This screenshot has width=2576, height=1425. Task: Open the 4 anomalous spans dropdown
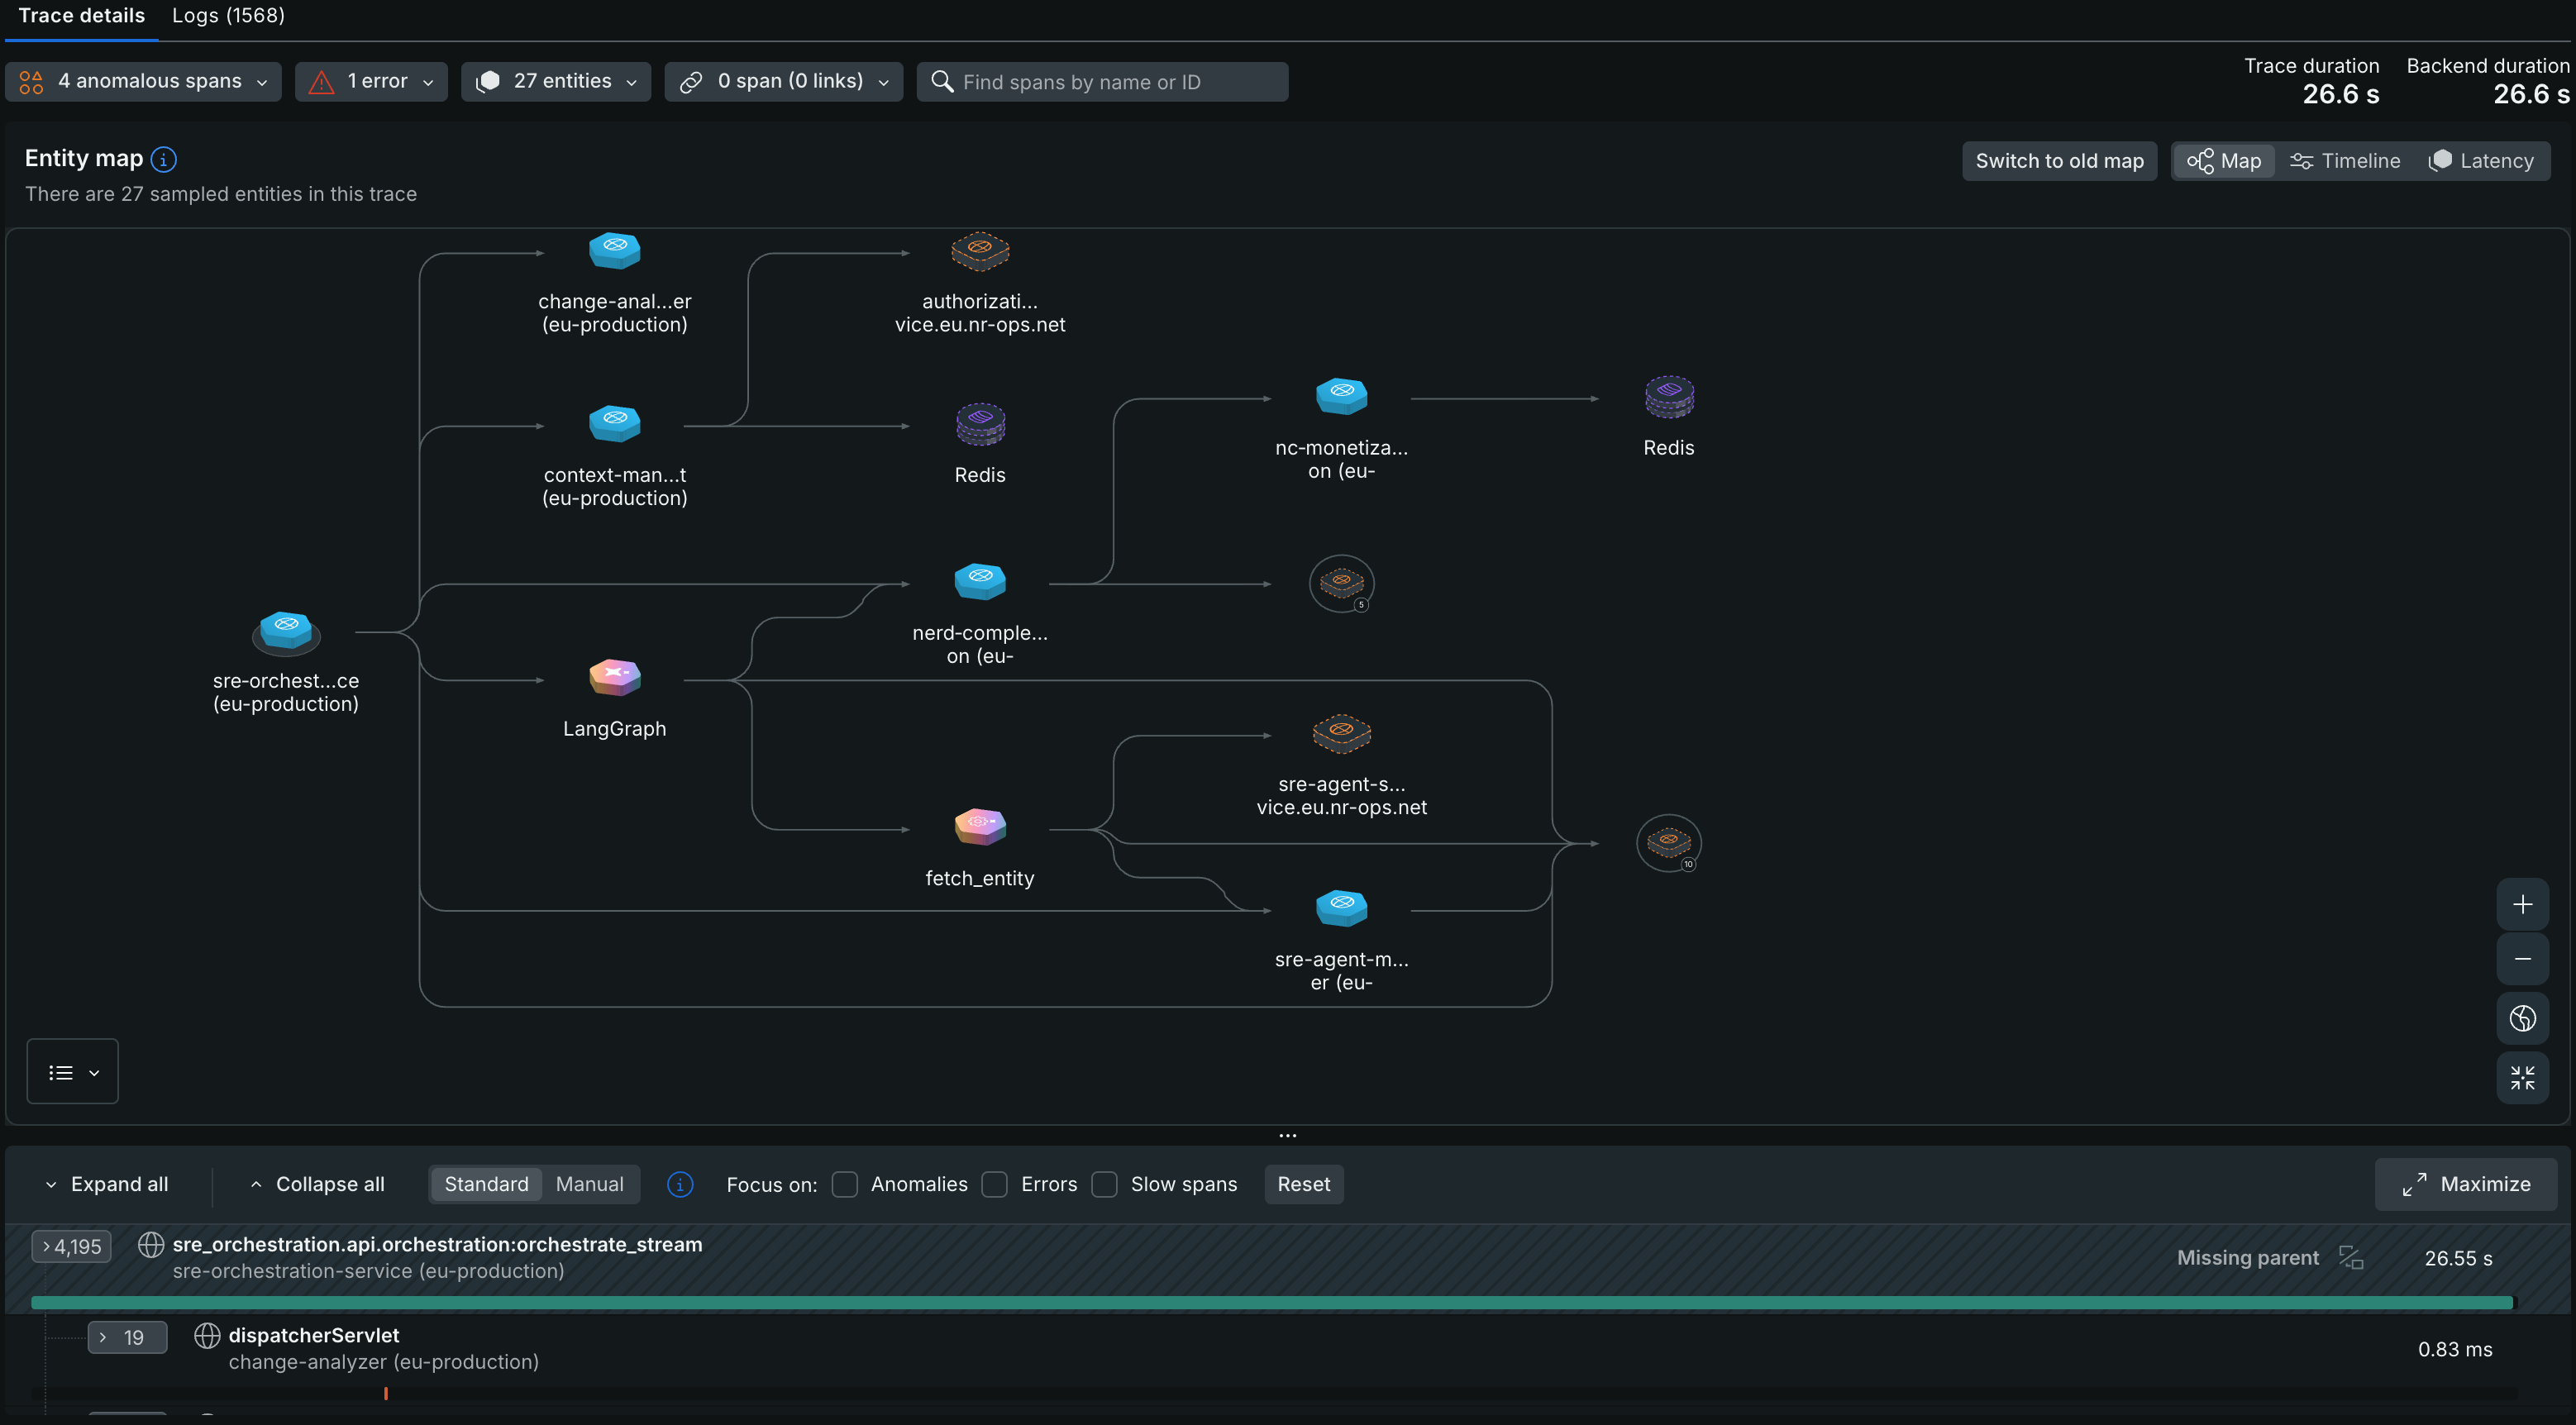143,82
